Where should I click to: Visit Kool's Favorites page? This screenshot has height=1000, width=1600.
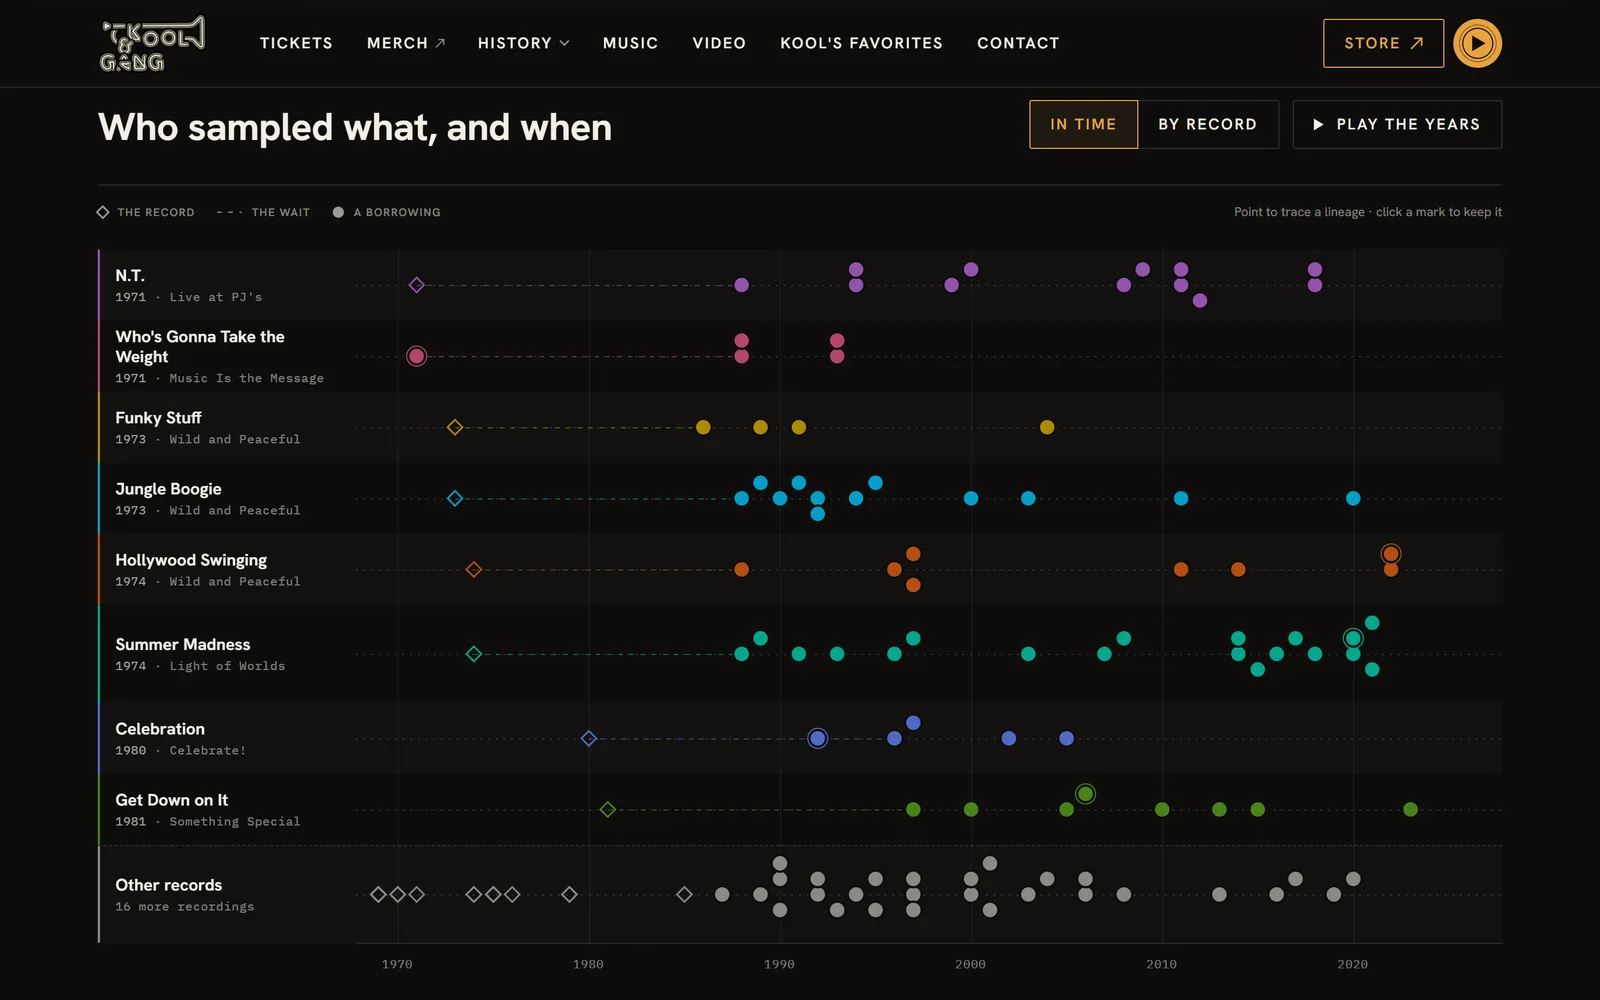click(861, 43)
